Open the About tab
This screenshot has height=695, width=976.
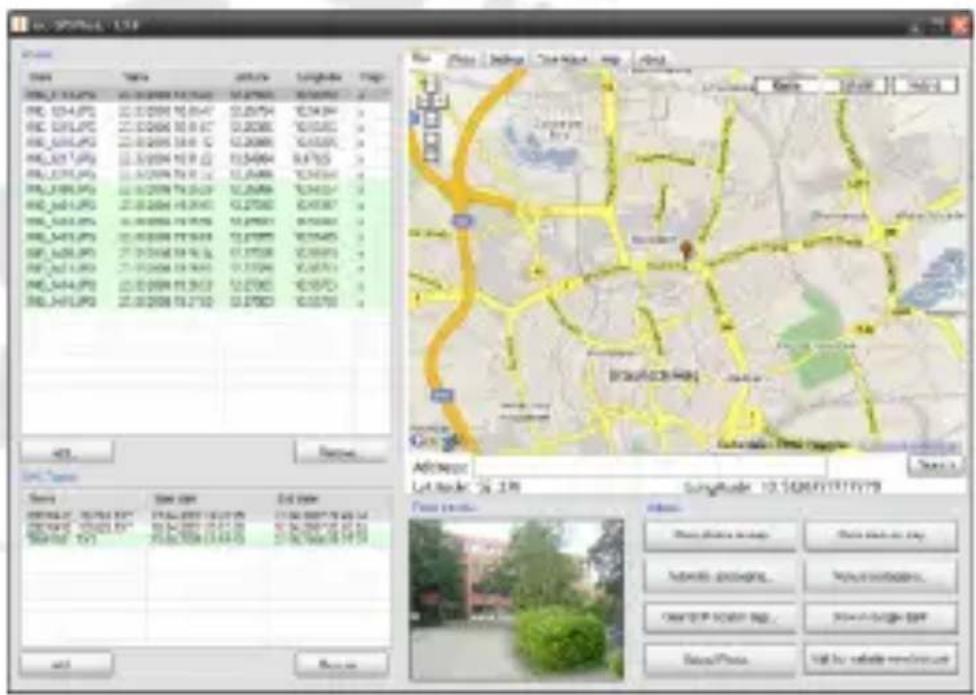point(652,59)
